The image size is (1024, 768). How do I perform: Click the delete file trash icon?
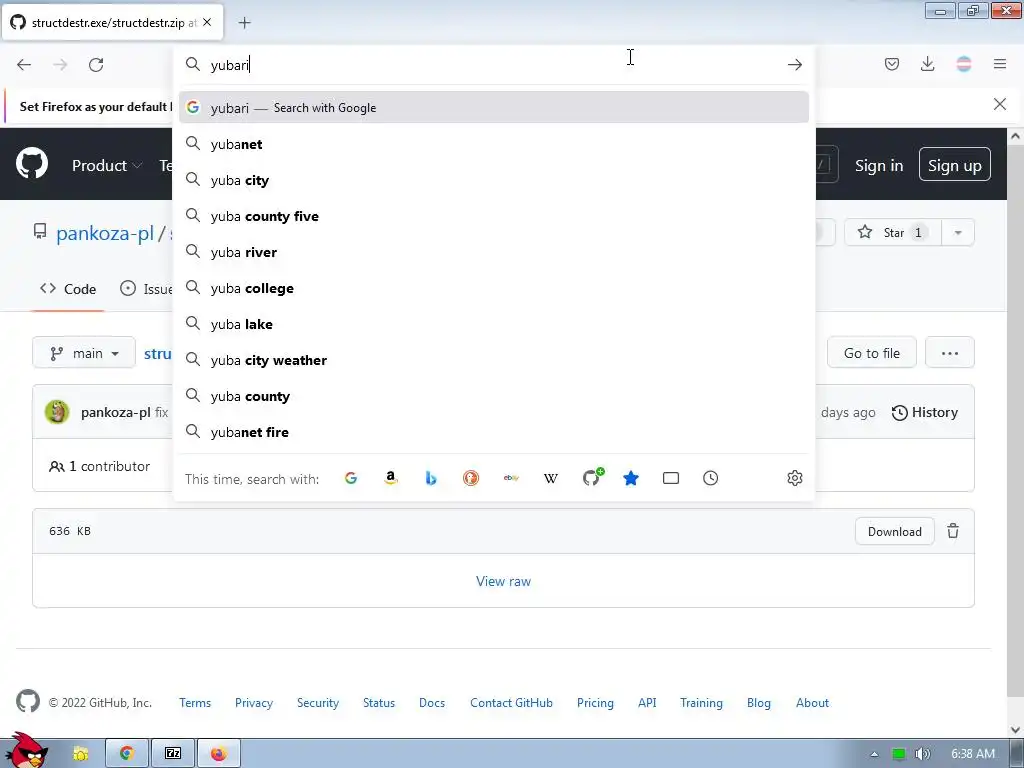pyautogui.click(x=953, y=531)
